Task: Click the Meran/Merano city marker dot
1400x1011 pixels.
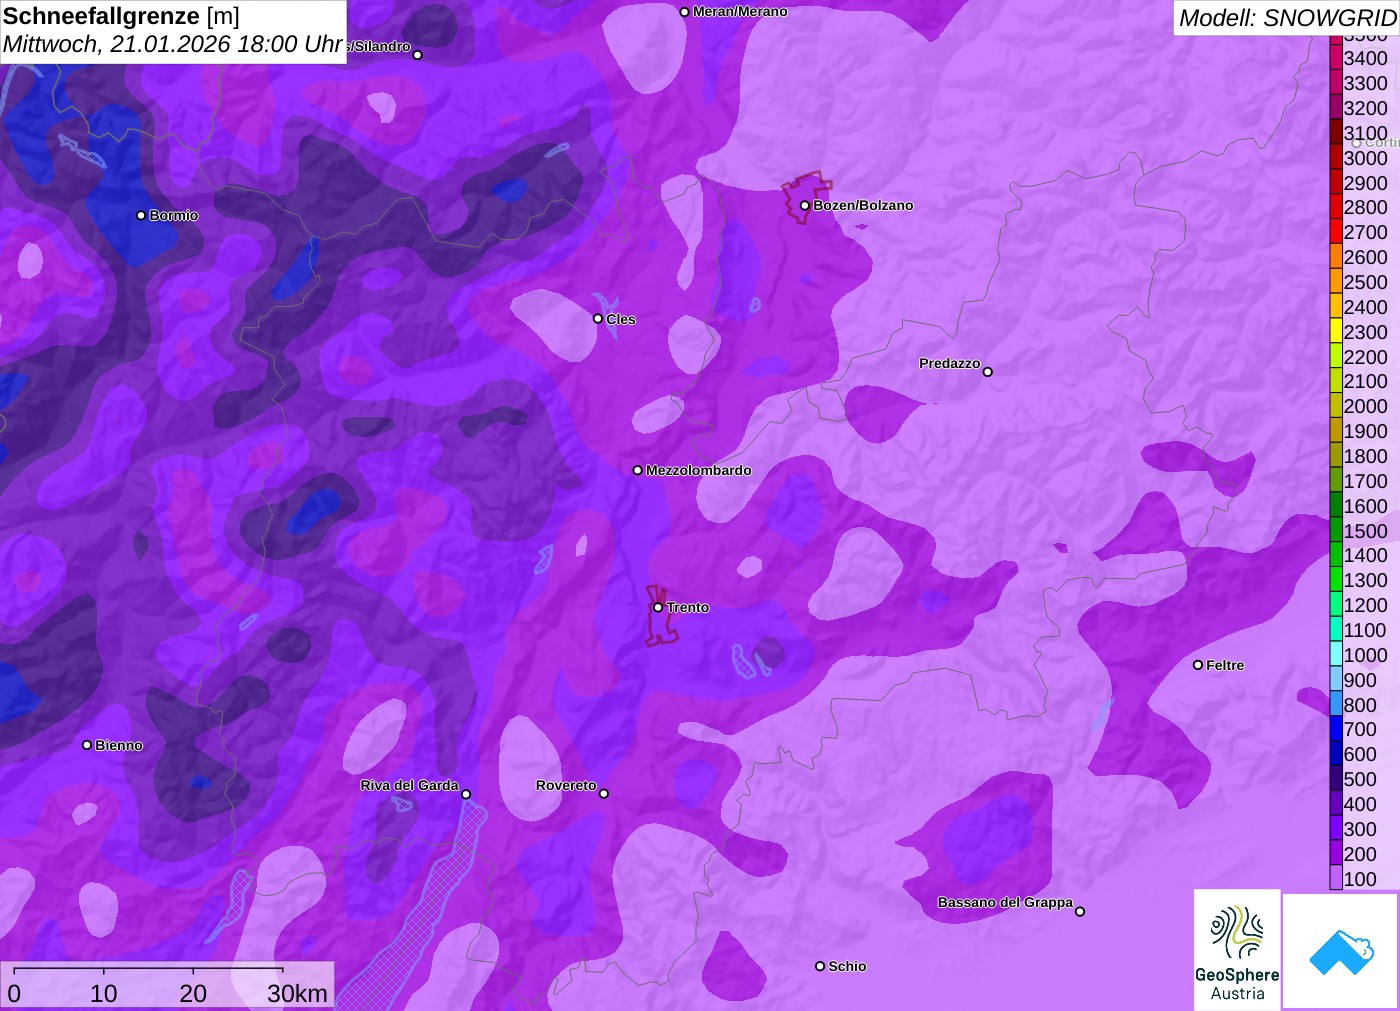Action: (684, 12)
